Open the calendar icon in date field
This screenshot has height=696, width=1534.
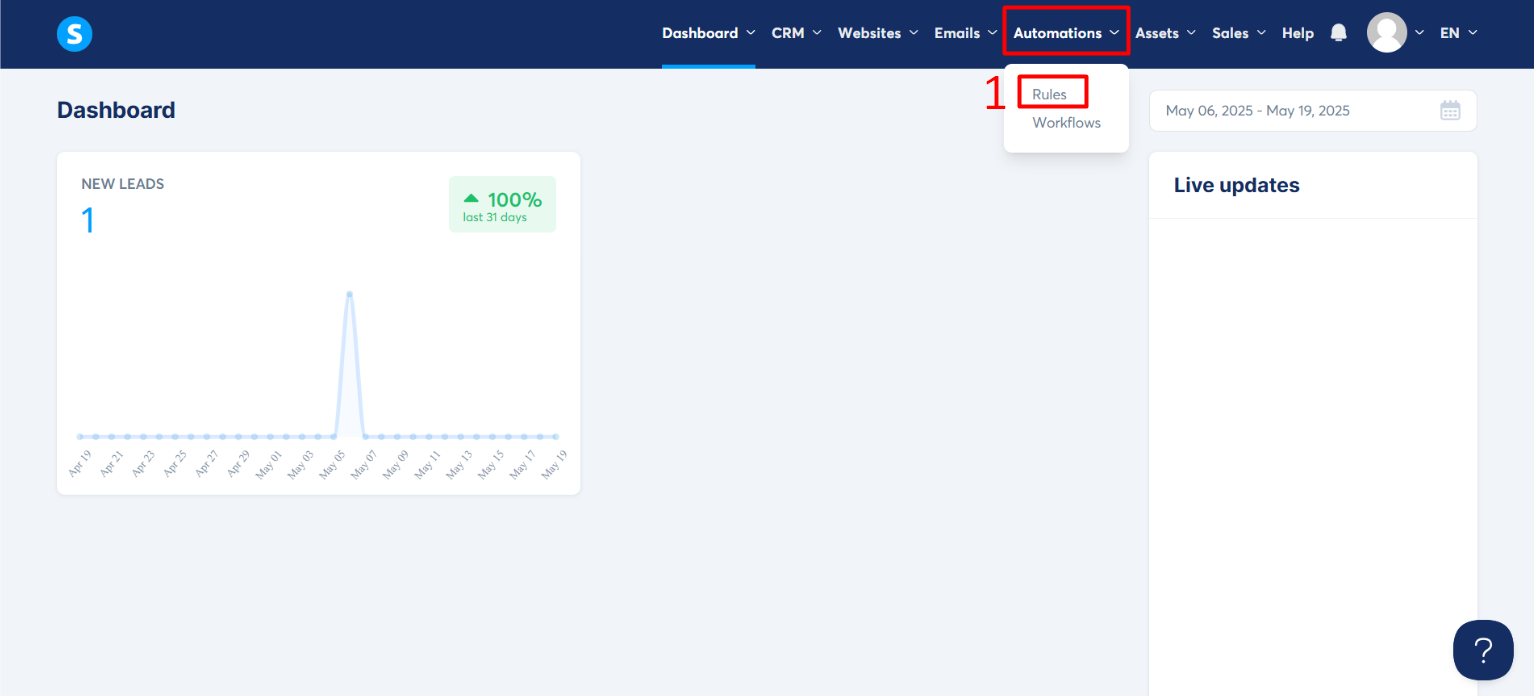(x=1450, y=111)
